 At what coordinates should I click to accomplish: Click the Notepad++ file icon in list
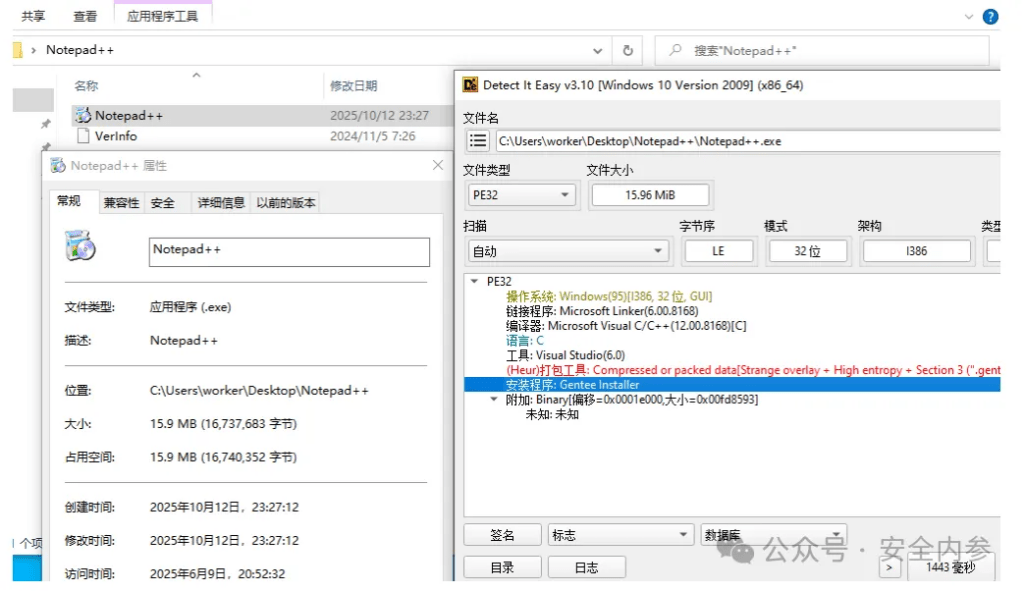click(x=82, y=116)
